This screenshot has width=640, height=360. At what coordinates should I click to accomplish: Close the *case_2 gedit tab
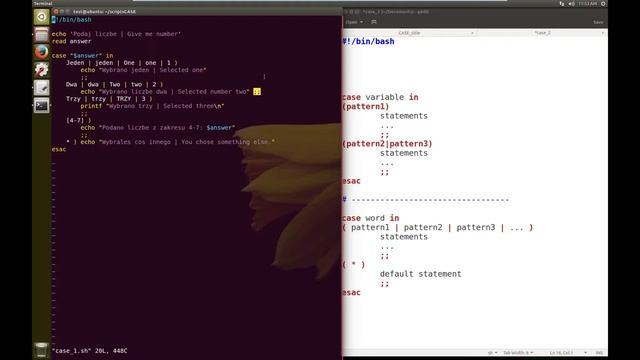click(602, 33)
